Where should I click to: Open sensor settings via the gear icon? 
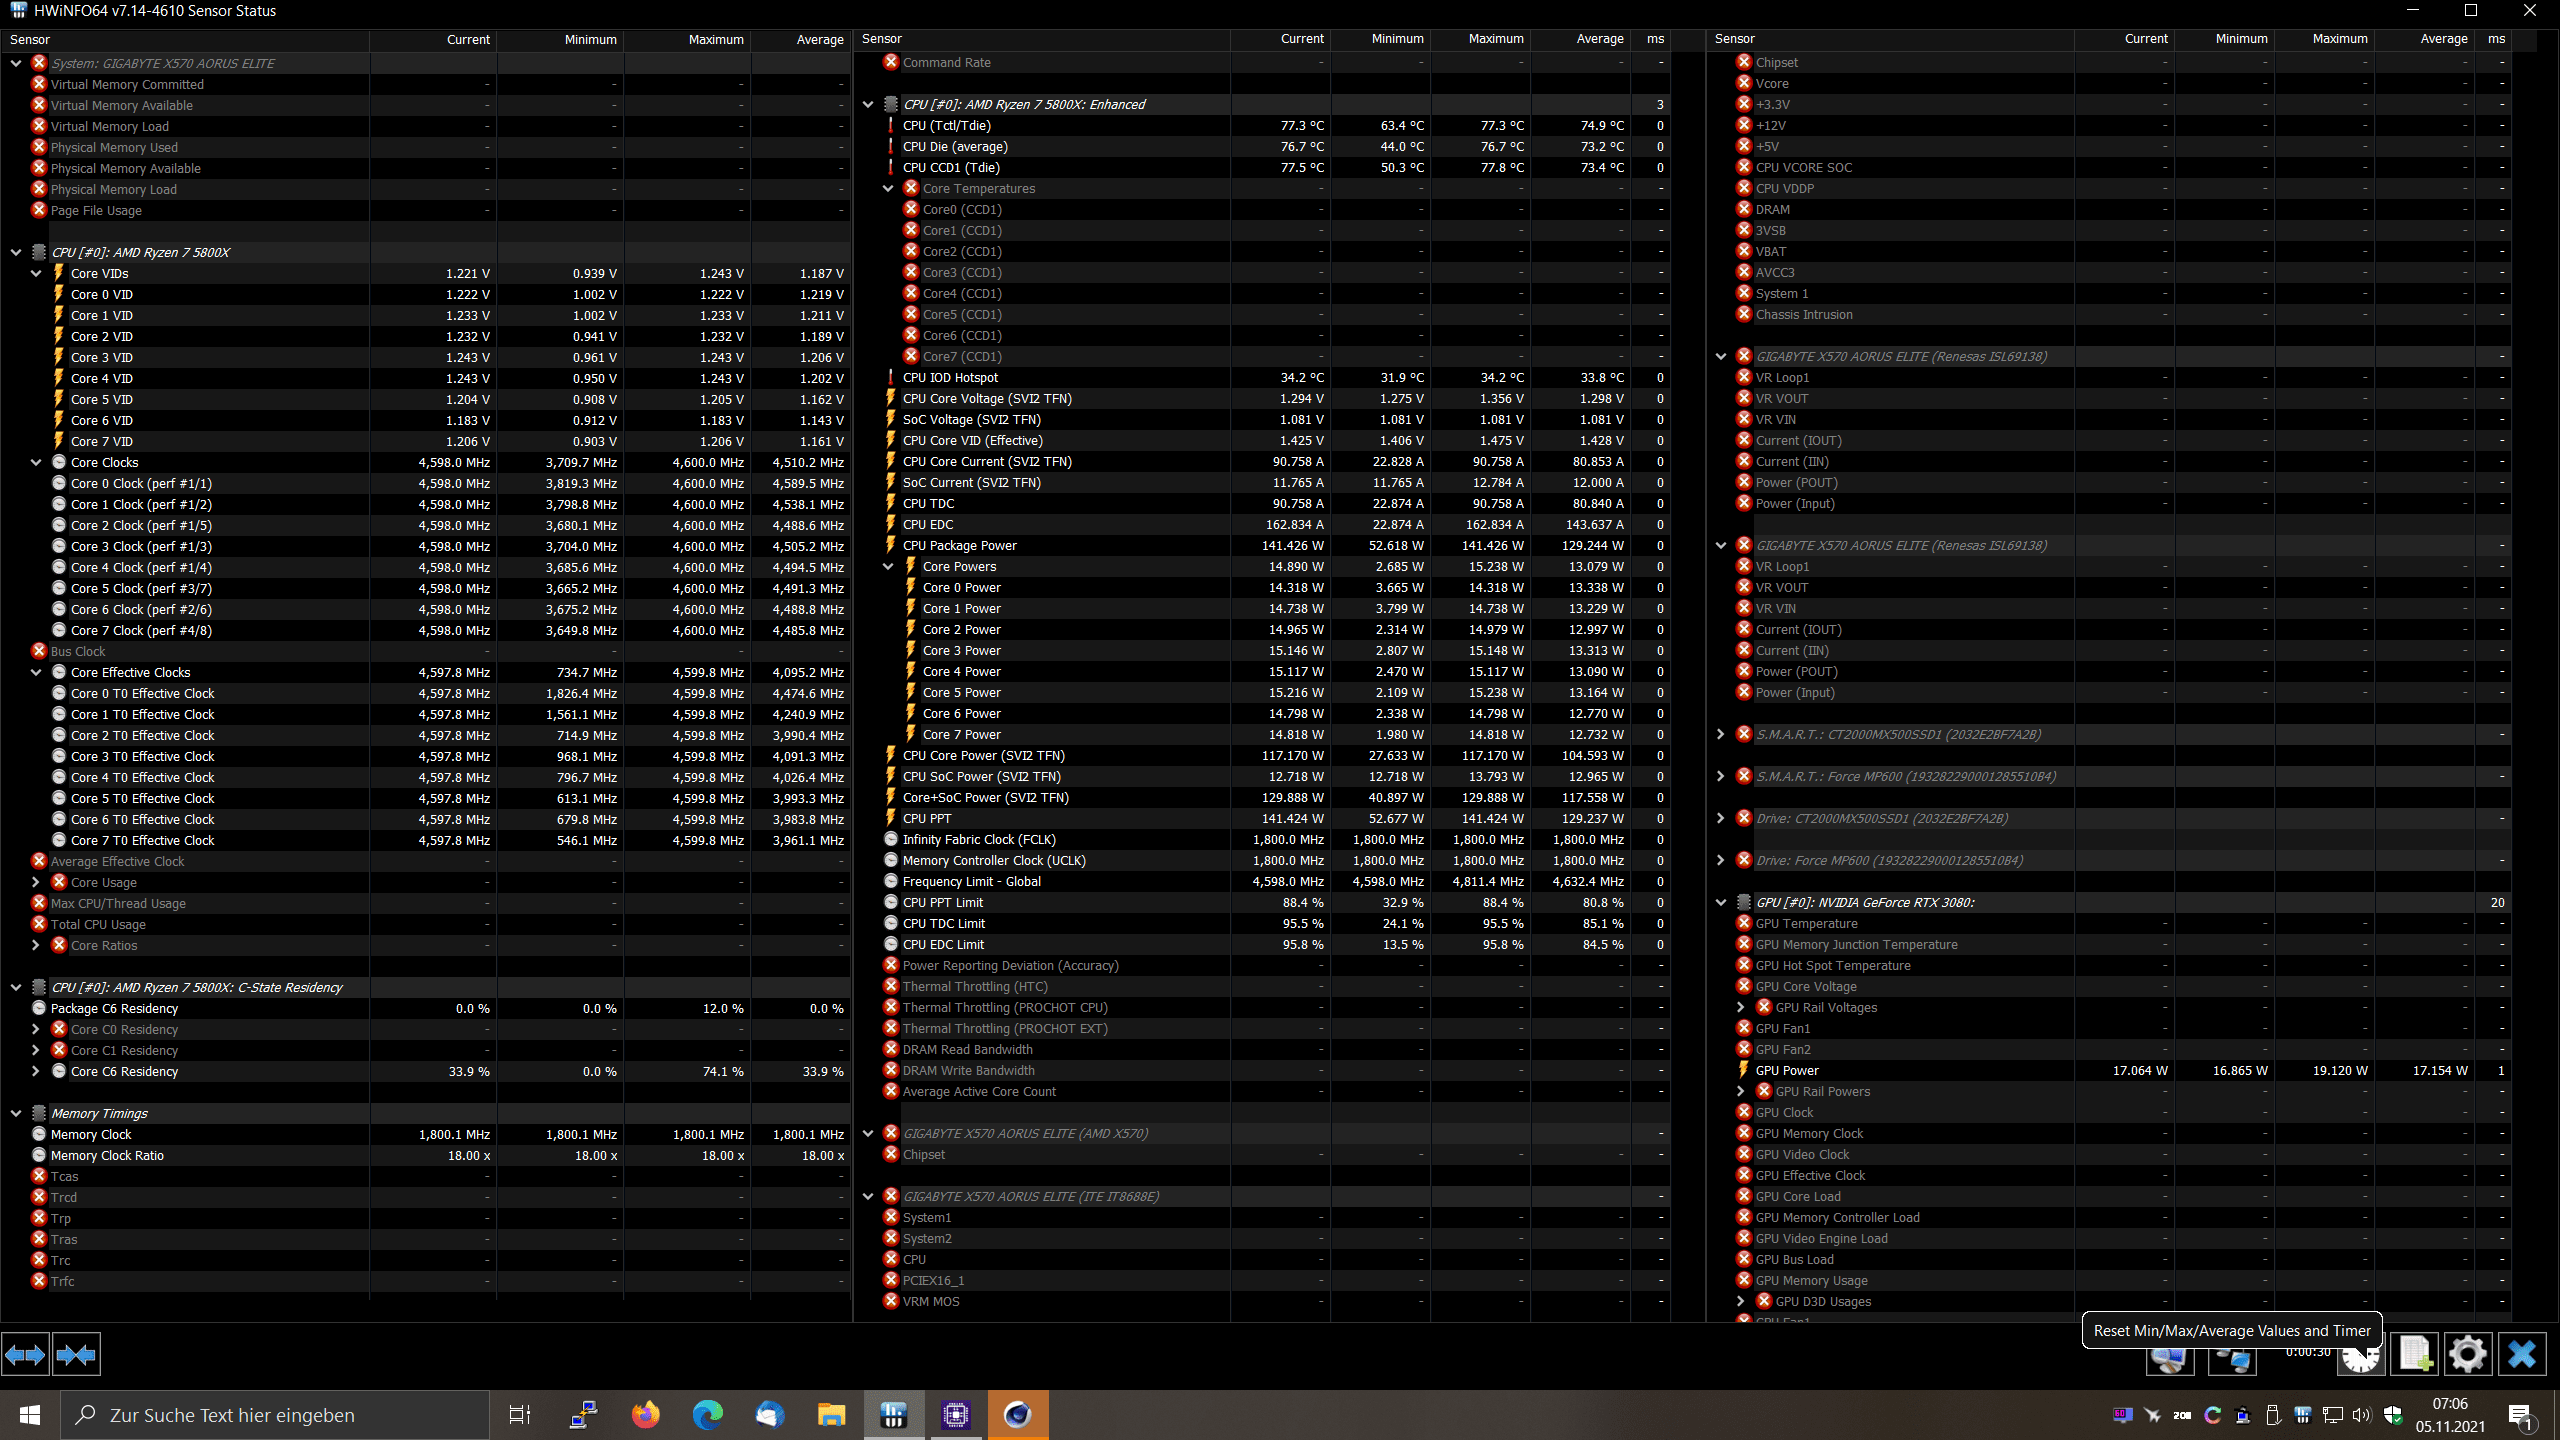pyautogui.click(x=2467, y=1355)
